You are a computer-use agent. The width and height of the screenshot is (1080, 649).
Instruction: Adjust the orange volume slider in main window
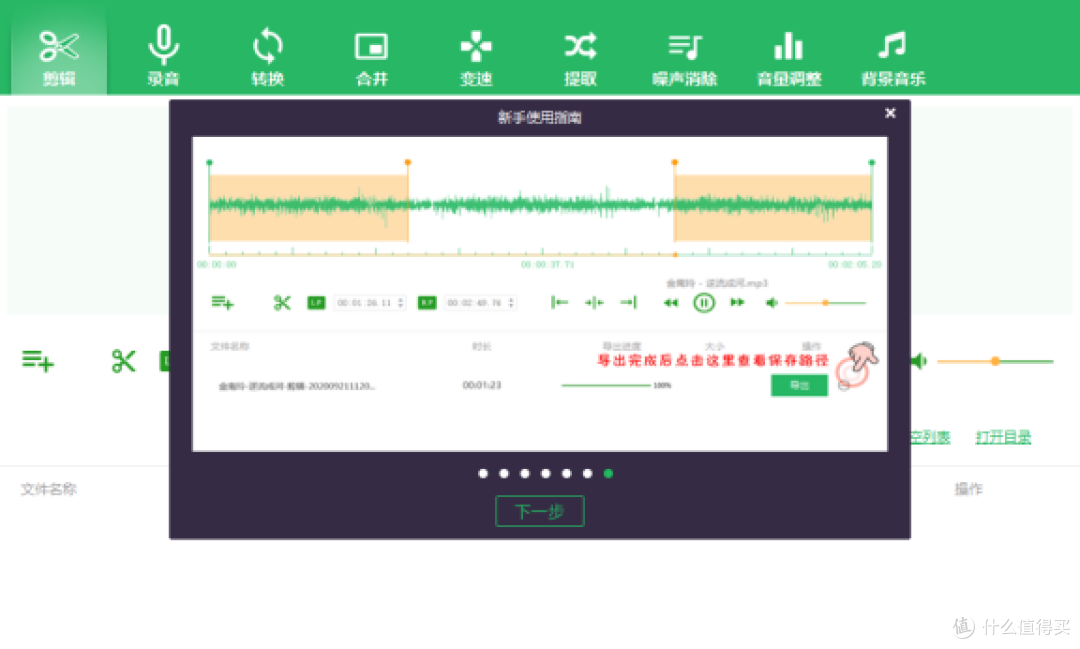pyautogui.click(x=995, y=361)
